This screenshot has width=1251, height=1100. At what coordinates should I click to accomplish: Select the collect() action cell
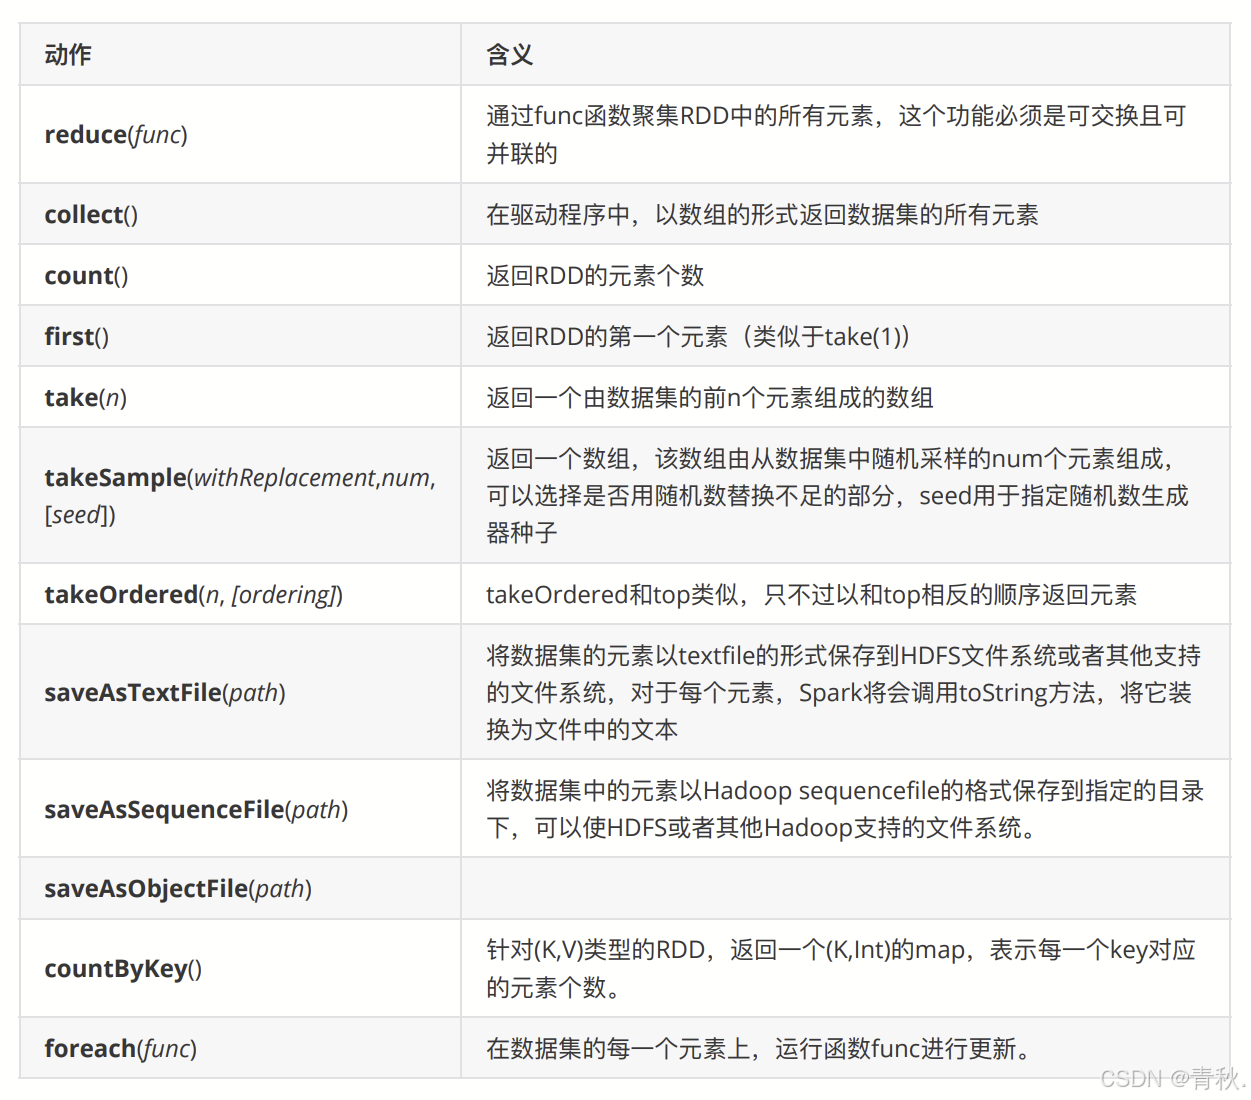91,215
